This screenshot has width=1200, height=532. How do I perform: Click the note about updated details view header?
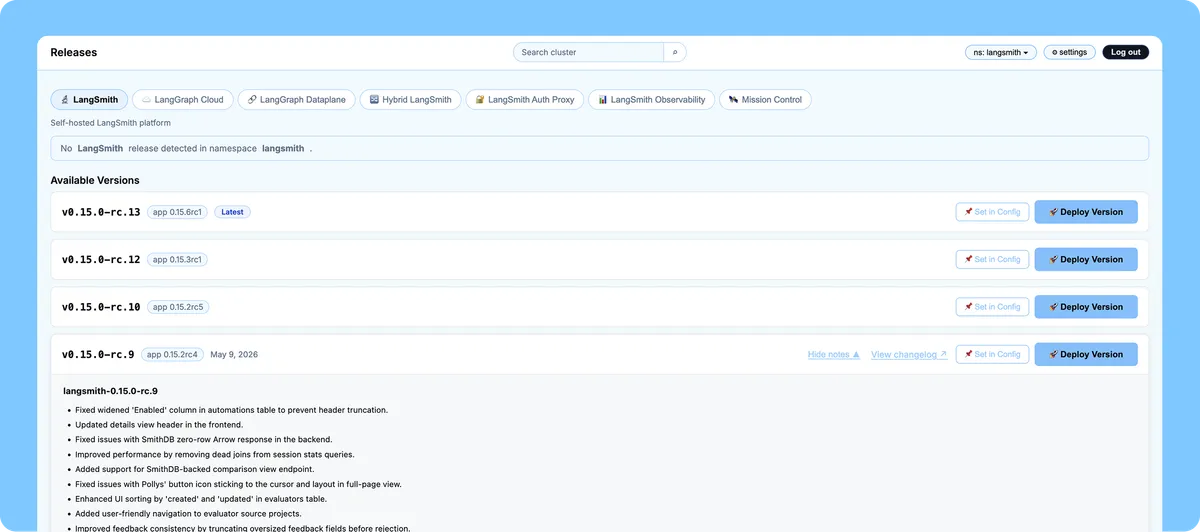pyautogui.click(x=159, y=425)
